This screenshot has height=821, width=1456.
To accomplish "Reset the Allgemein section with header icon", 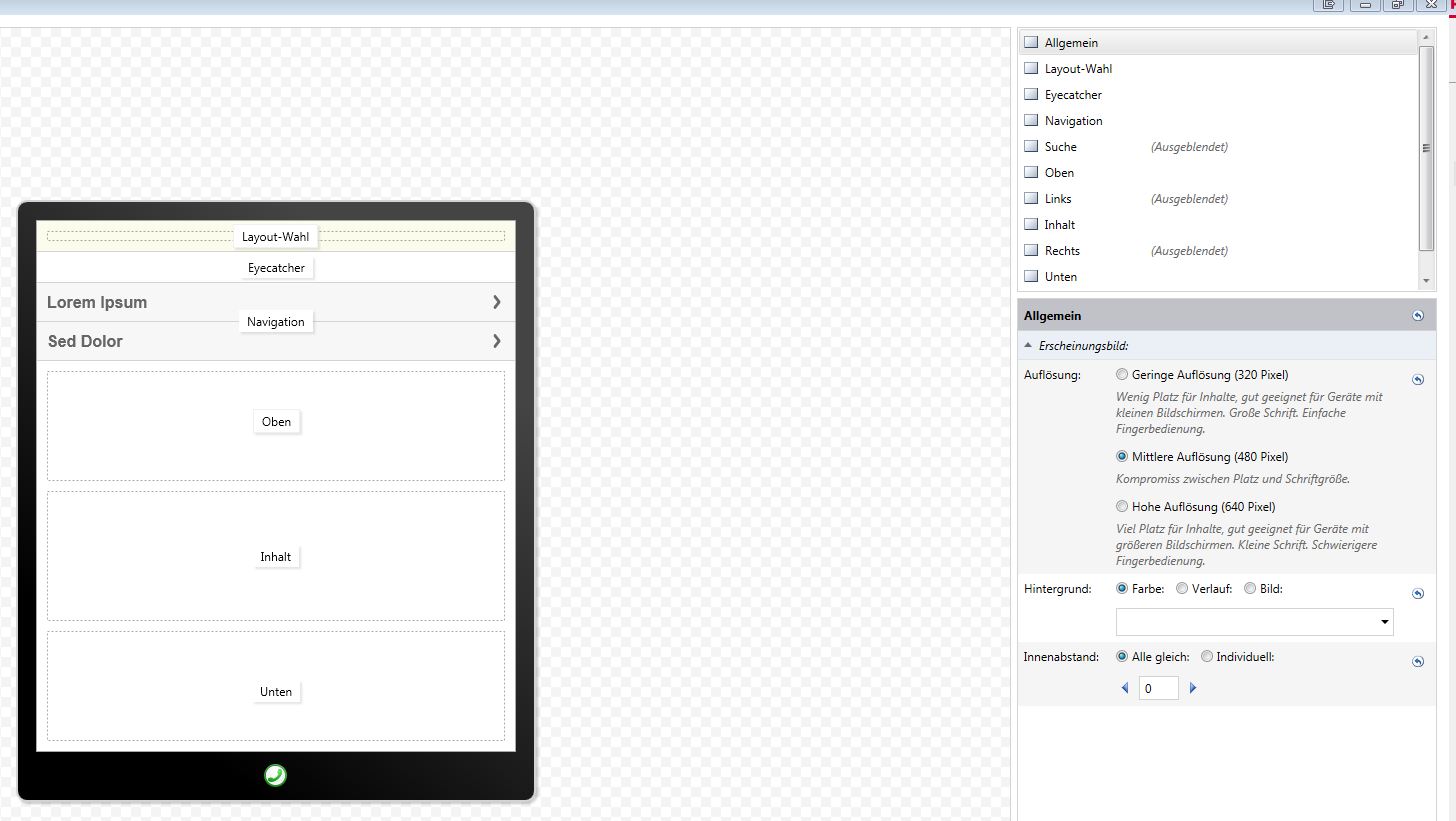I will (x=1417, y=316).
